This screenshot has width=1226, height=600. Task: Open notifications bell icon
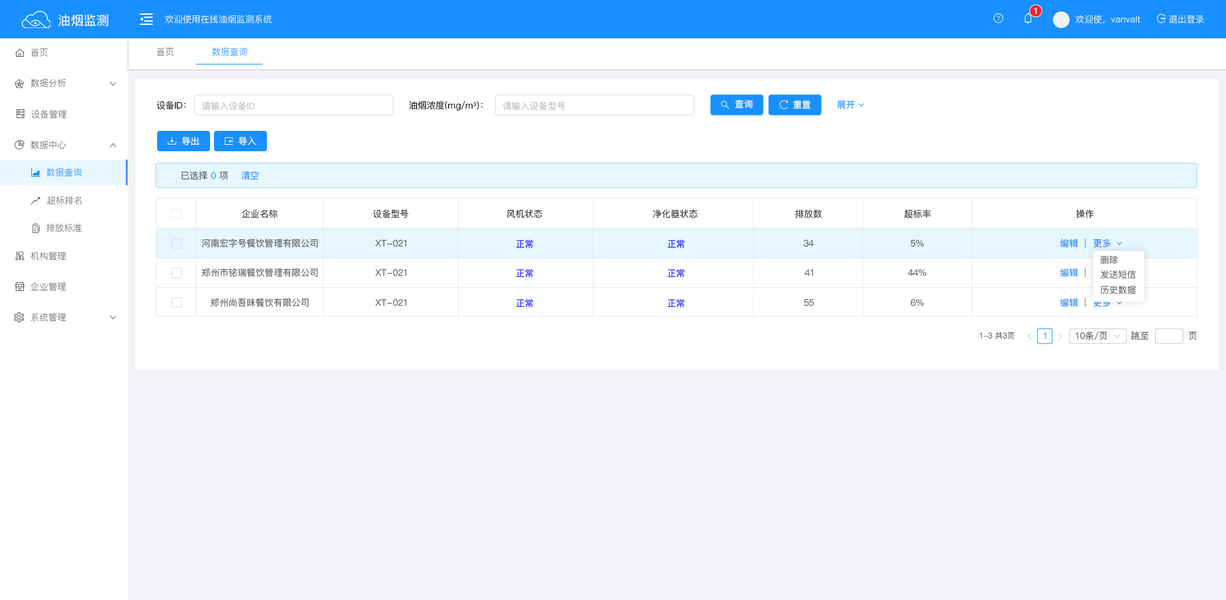point(1027,19)
